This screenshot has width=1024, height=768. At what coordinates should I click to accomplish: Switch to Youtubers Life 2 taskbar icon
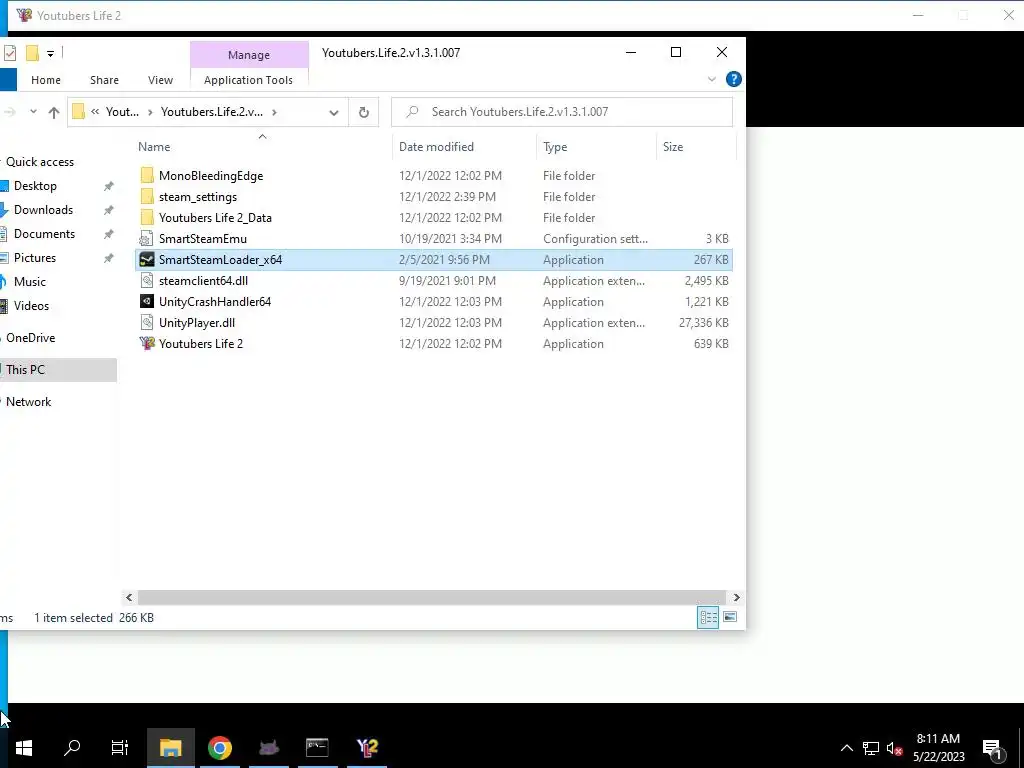[367, 747]
